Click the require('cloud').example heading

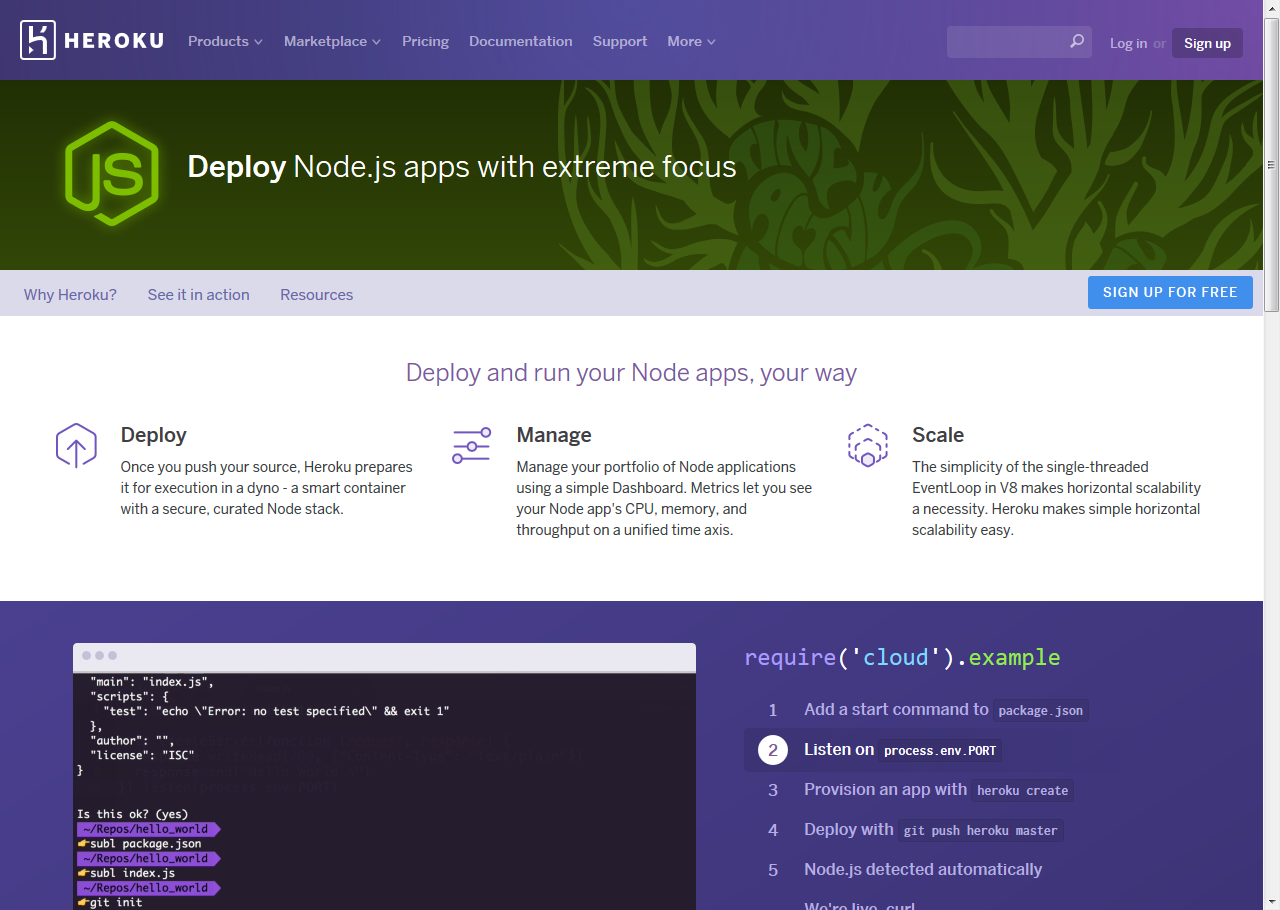coord(902,657)
